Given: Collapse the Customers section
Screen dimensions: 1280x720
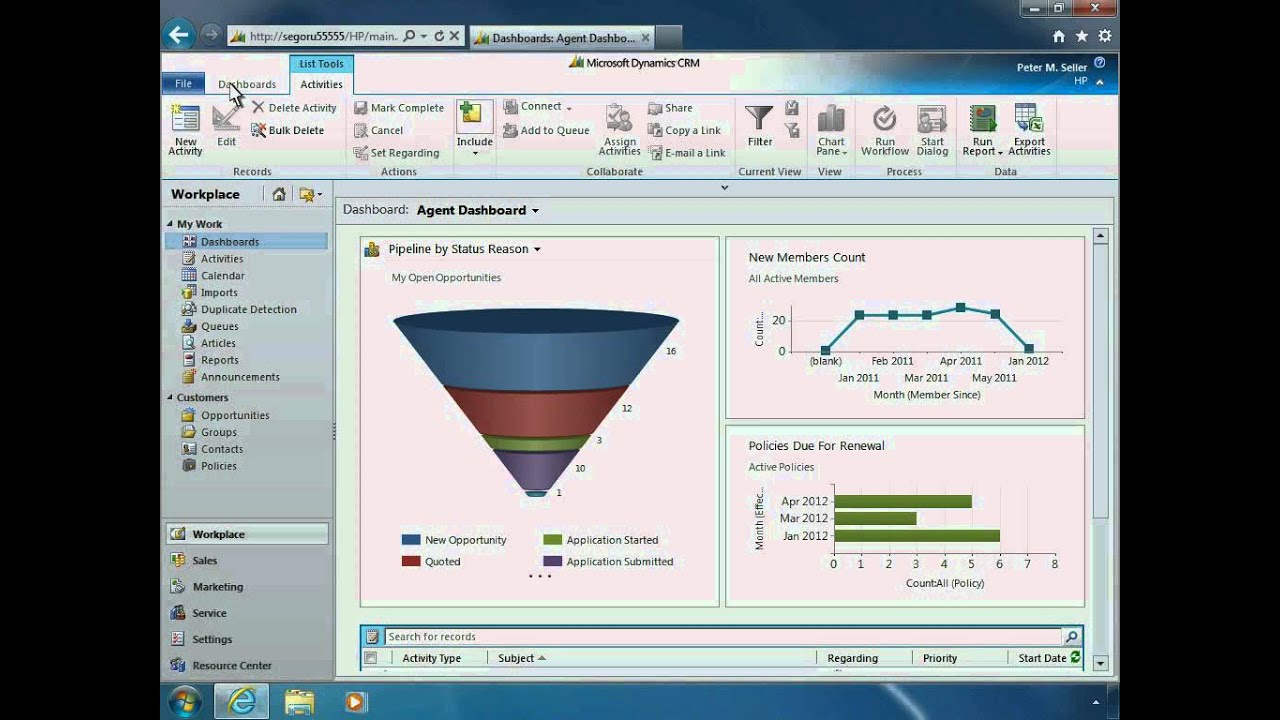Looking at the screenshot, I should (x=170, y=397).
